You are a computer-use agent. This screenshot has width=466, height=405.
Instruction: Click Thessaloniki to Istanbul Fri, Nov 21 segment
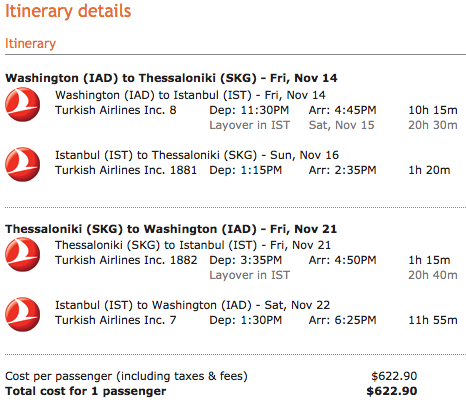193,245
